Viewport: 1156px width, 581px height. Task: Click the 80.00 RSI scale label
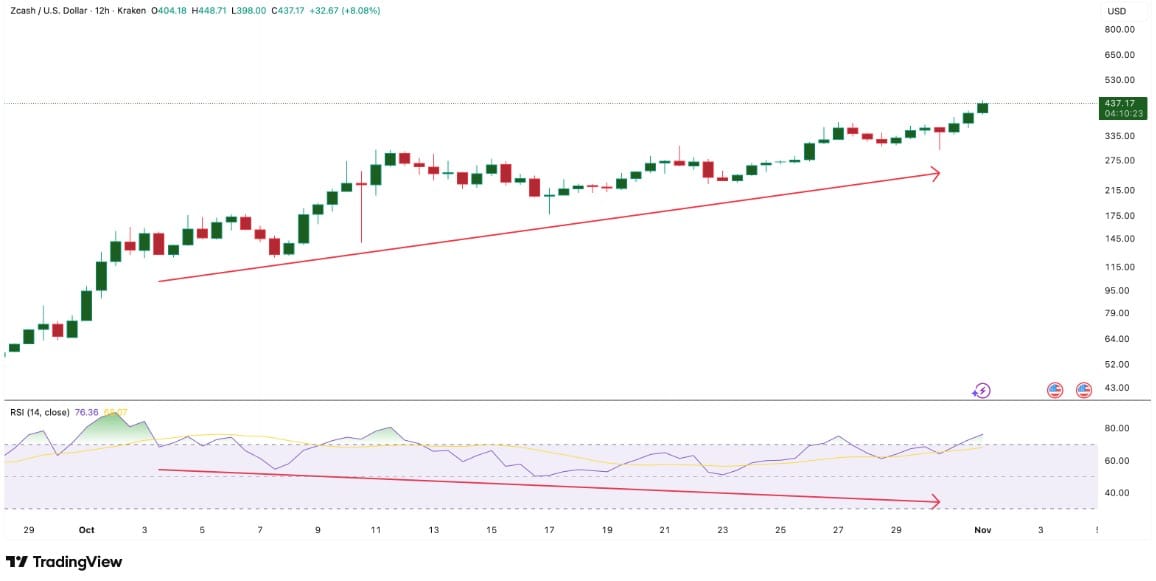coord(1118,428)
